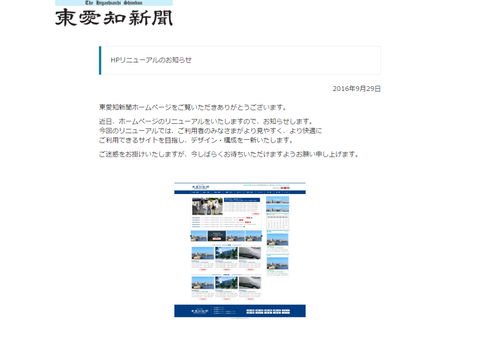Click the line 東愛知新聞ホームページをご覧いただき
This screenshot has width=480, height=360.
193,107
